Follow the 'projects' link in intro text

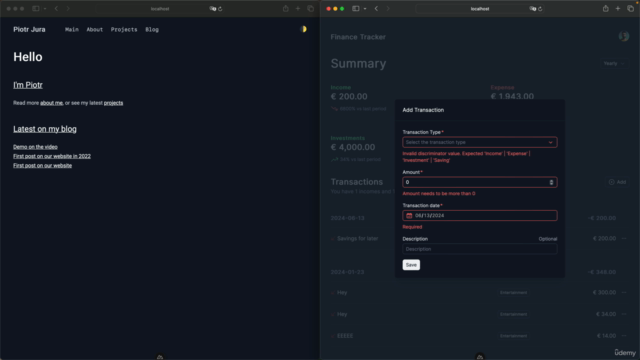pos(113,103)
